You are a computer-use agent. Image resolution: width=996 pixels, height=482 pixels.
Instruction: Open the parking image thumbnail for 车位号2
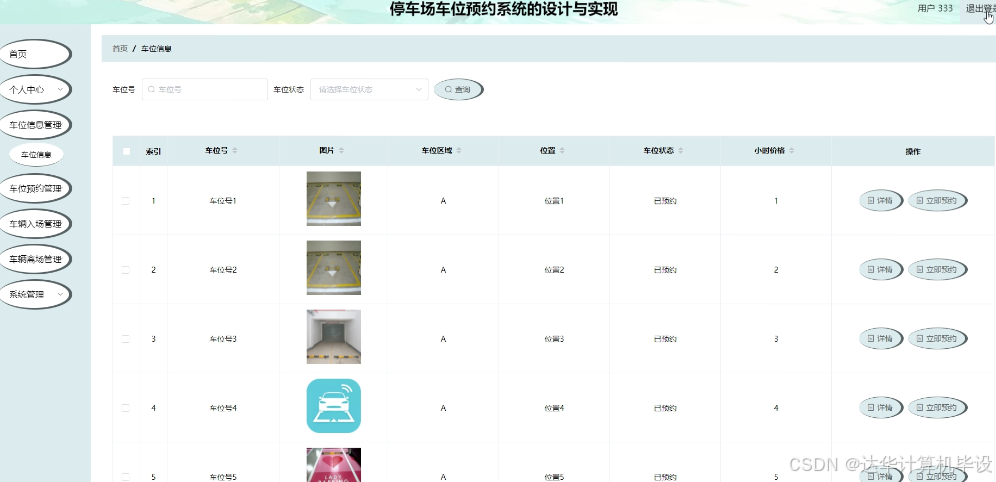(x=333, y=267)
